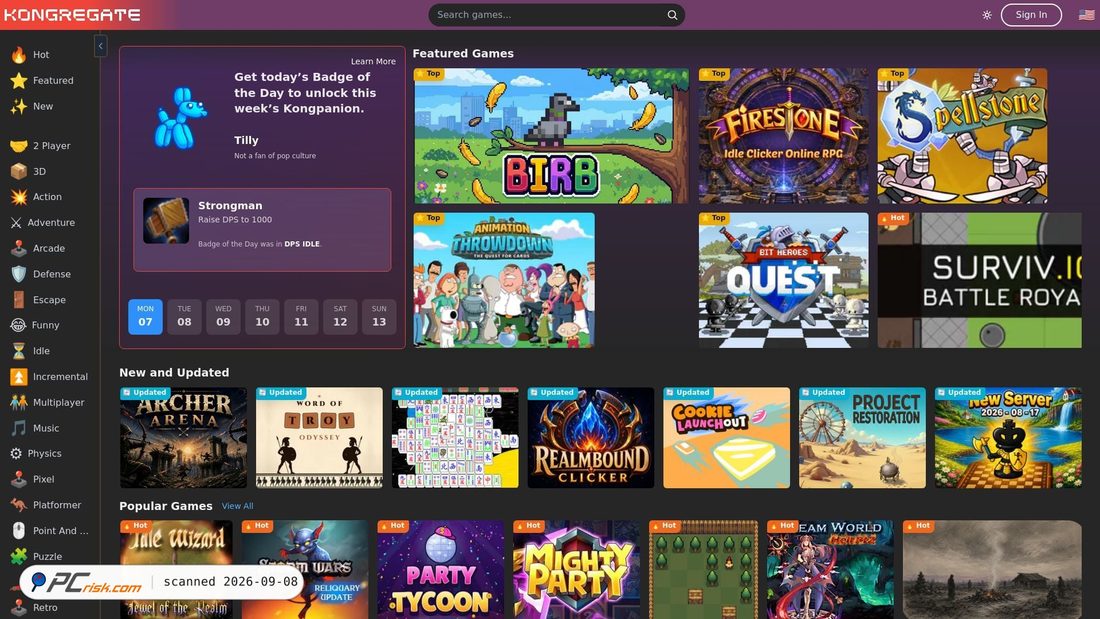The width and height of the screenshot is (1100, 619).
Task: Open the Retro category in sidebar
Action: (45, 608)
